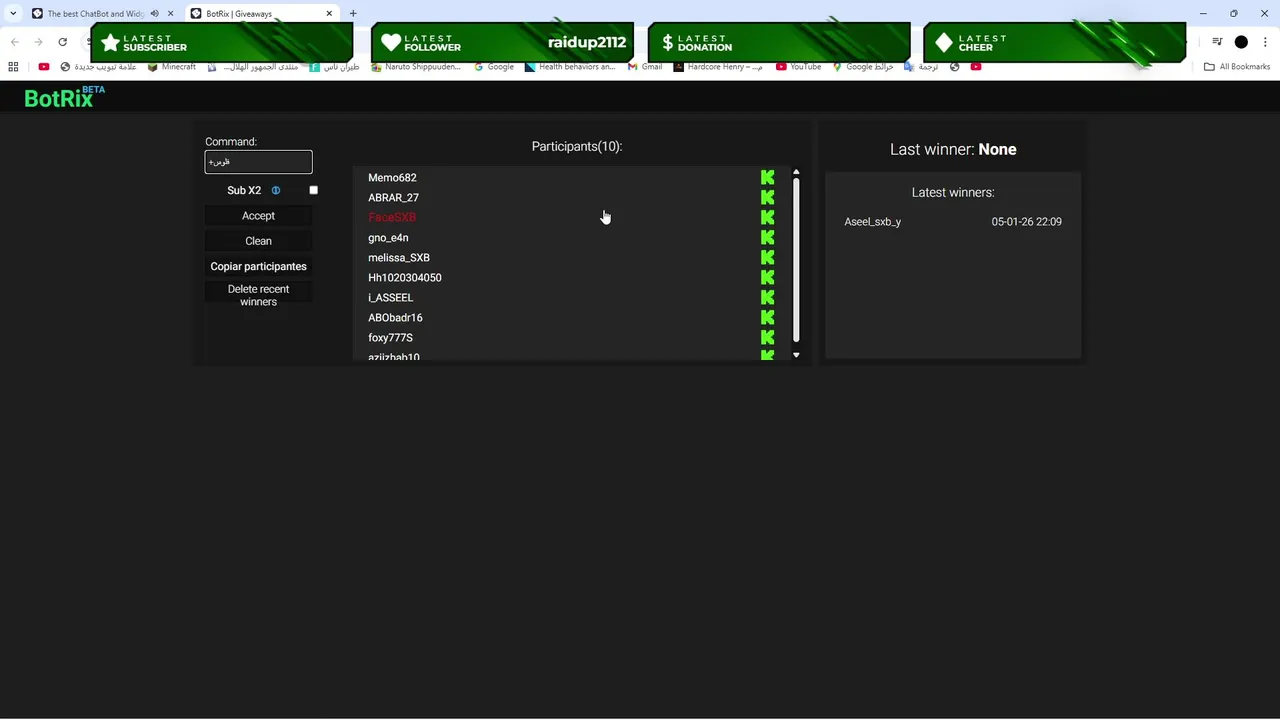Click the Kick icon beside ABObadr16

767,317
